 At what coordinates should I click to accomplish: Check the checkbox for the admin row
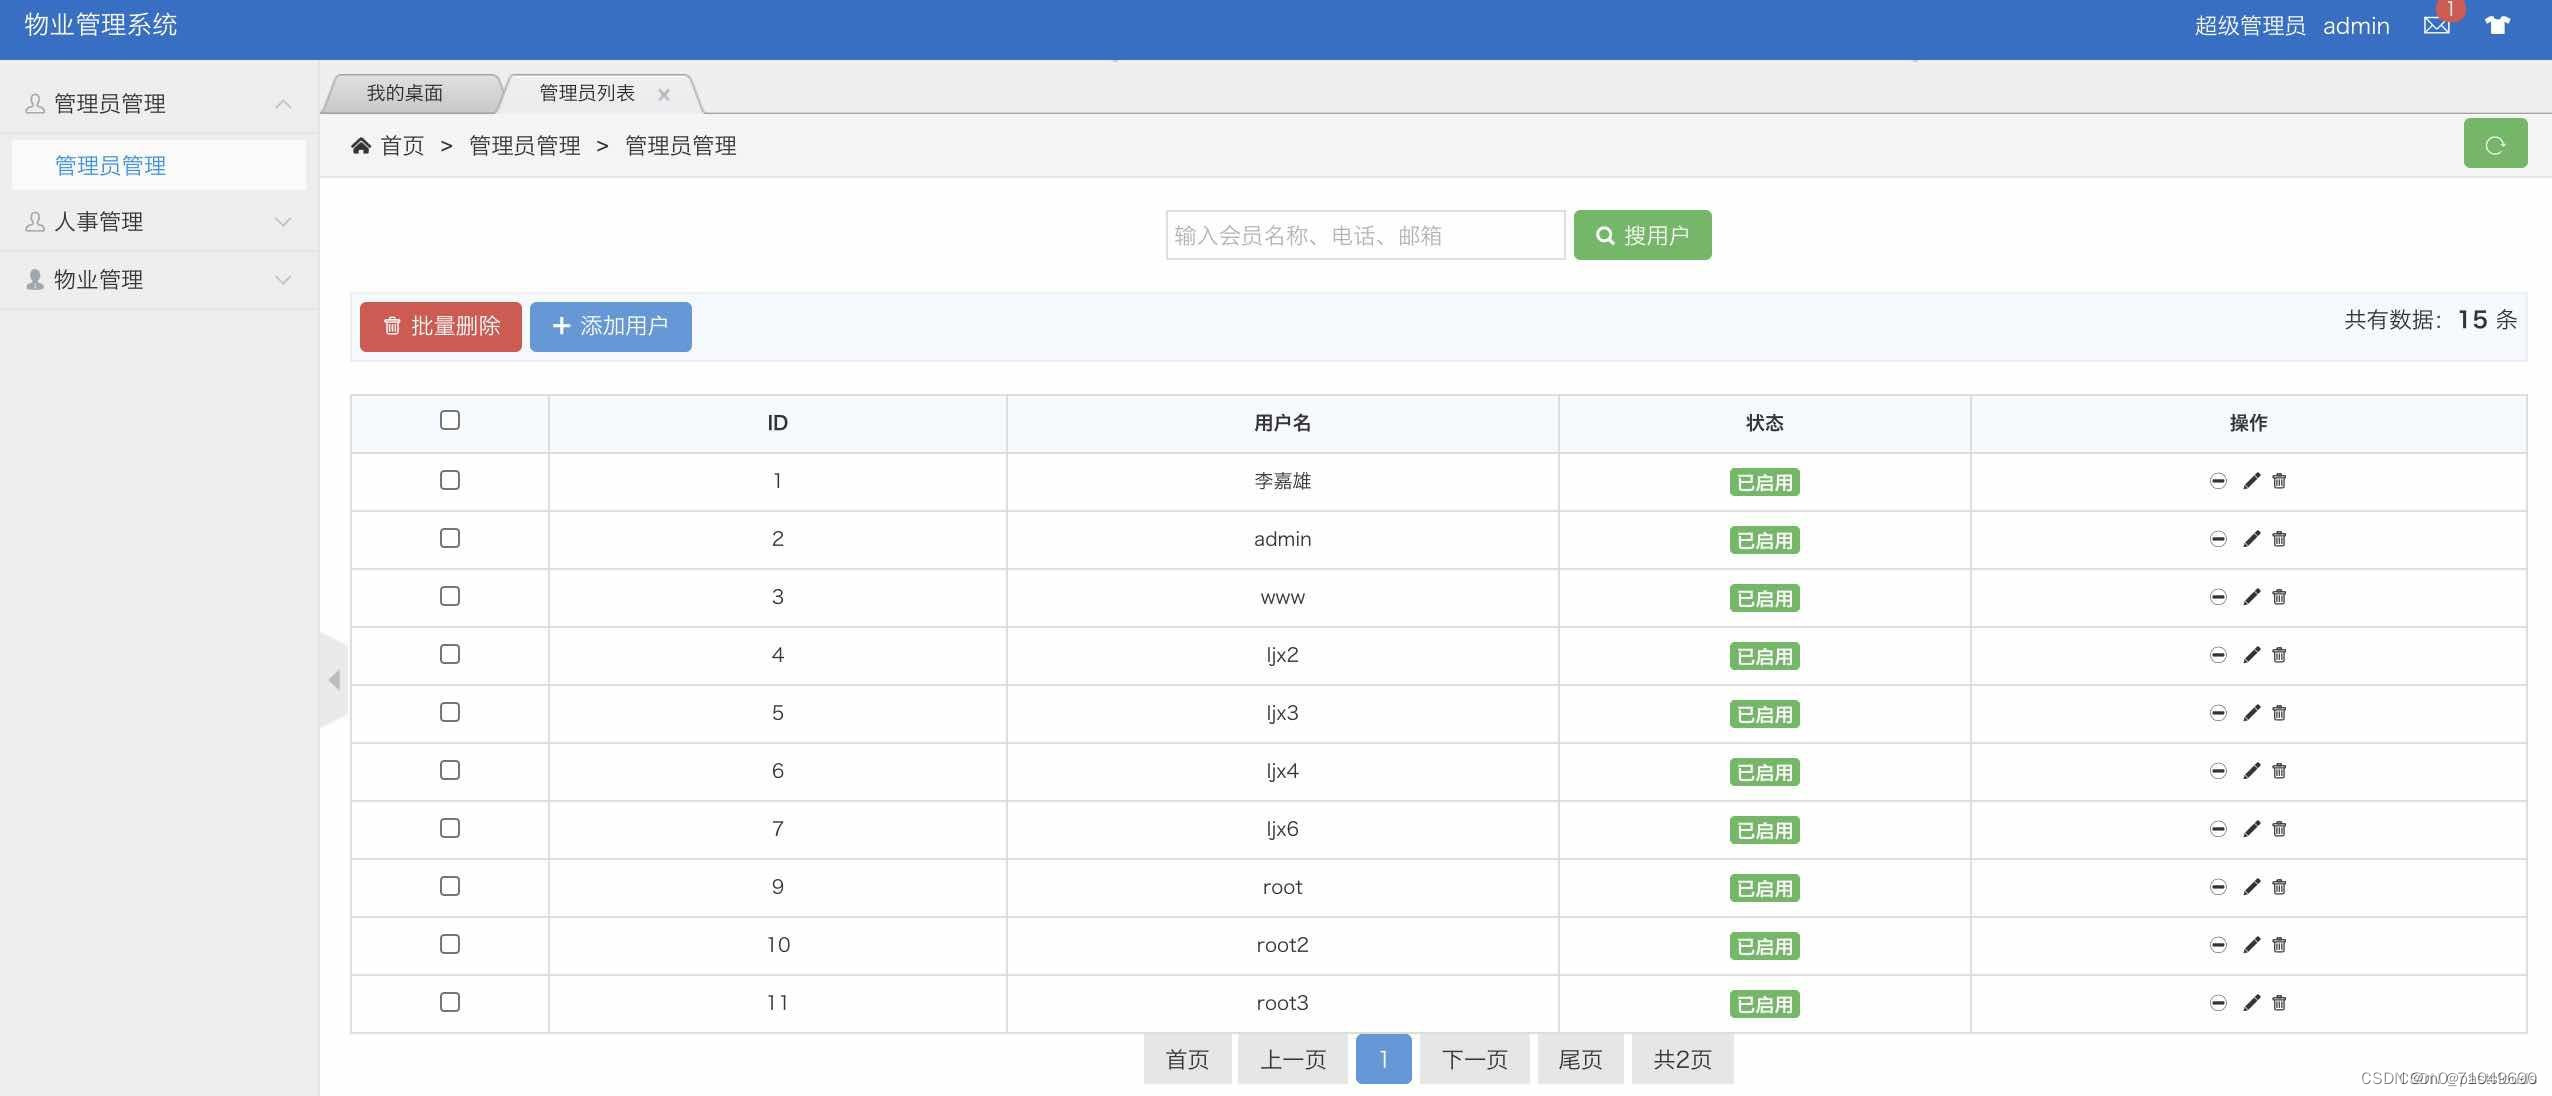tap(448, 539)
